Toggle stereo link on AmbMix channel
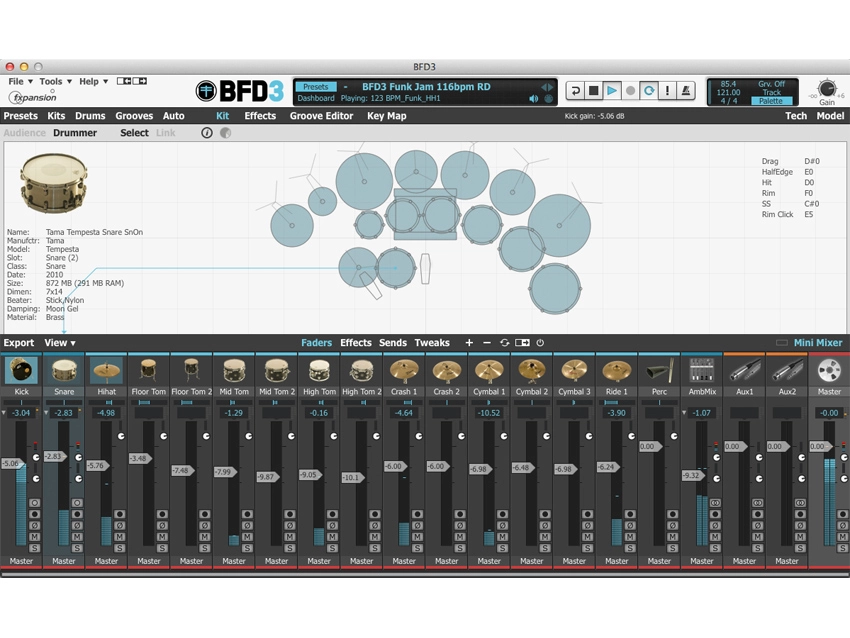This screenshot has height=638, width=850. pyautogui.click(x=715, y=502)
